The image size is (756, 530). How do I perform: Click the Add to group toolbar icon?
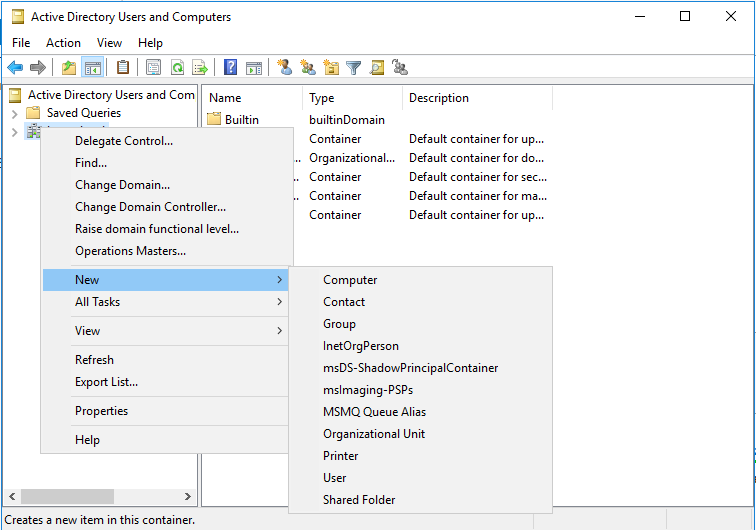400,67
